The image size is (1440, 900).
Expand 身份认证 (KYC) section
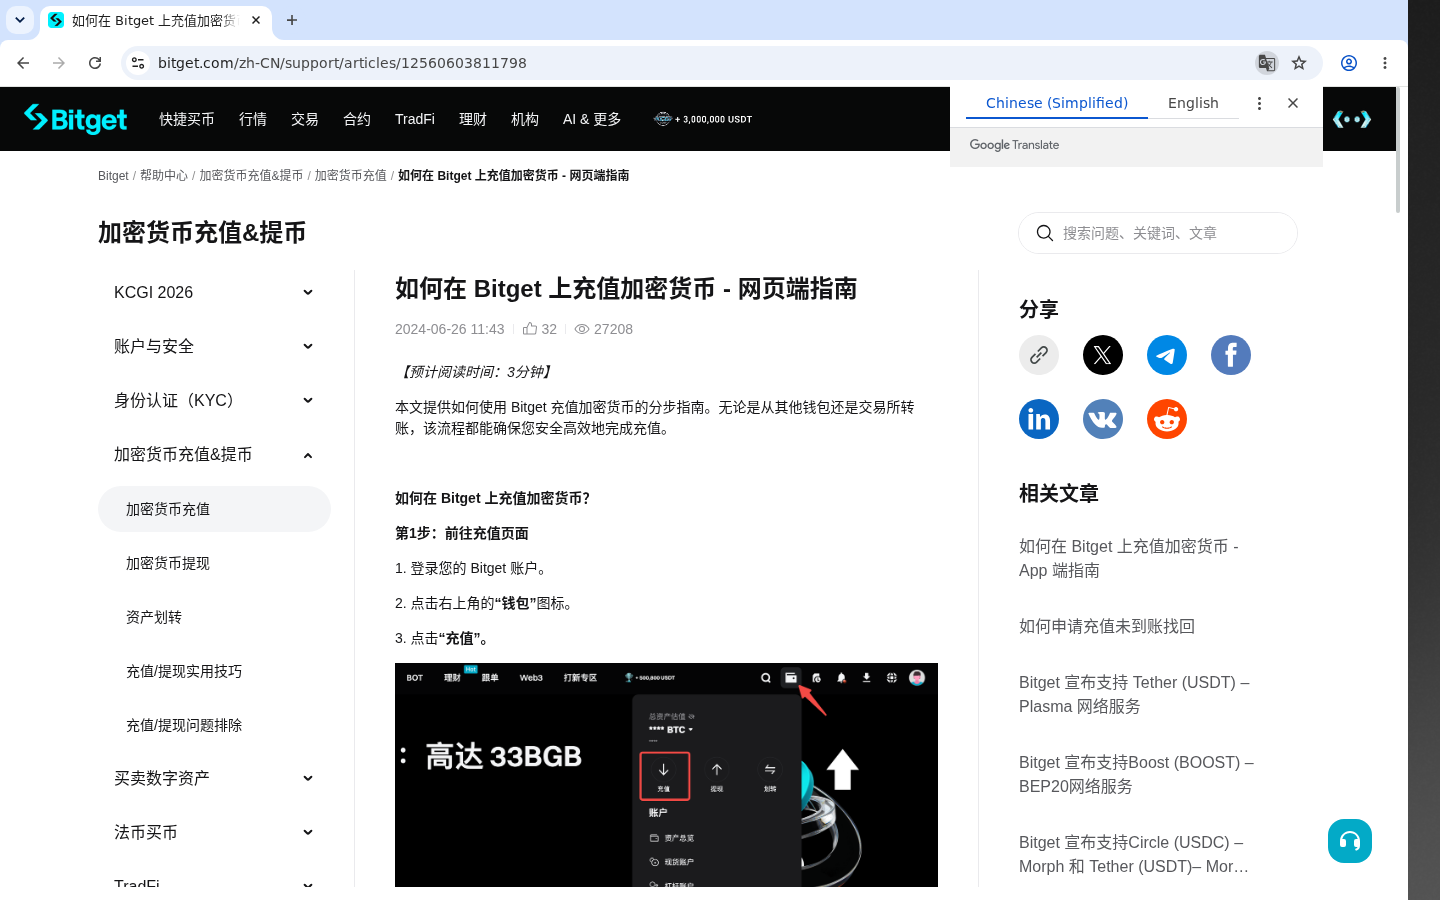tap(214, 400)
